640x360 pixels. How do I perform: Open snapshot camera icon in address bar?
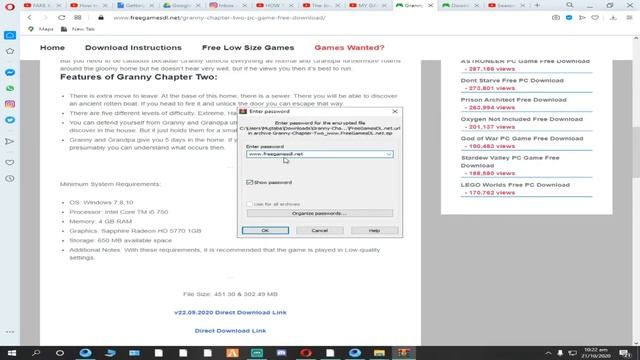[556, 18]
